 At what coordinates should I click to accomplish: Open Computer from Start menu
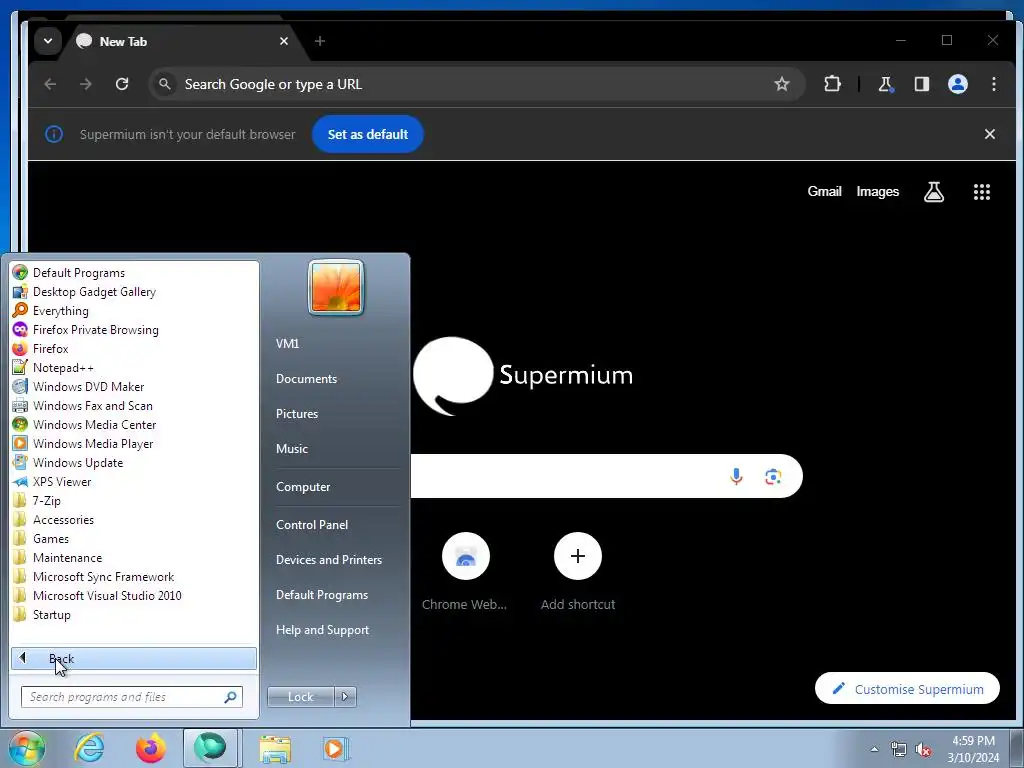coord(303,487)
